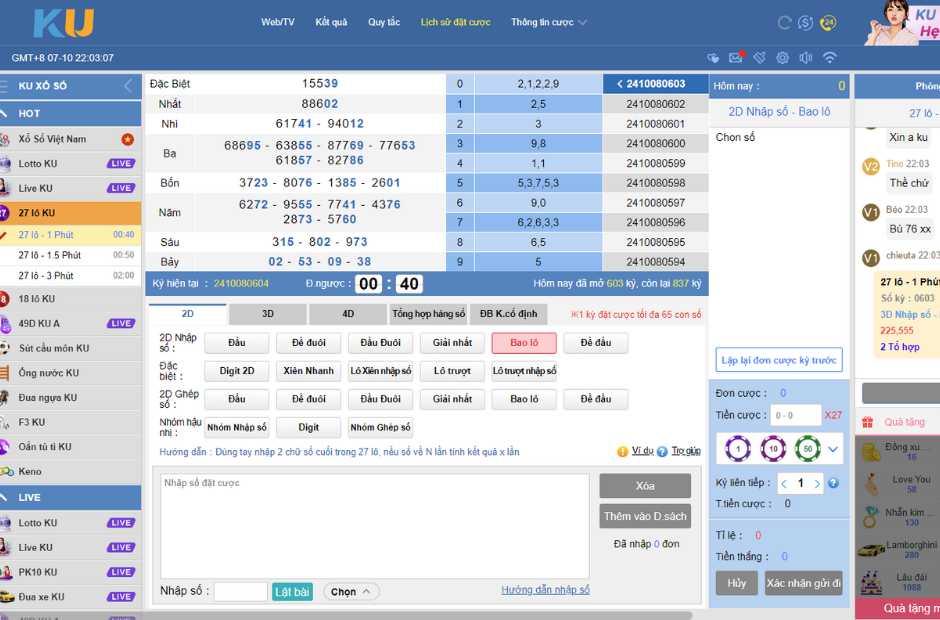Click Xác nhận gửi đi button
Image resolution: width=940 pixels, height=620 pixels.
pos(803,583)
